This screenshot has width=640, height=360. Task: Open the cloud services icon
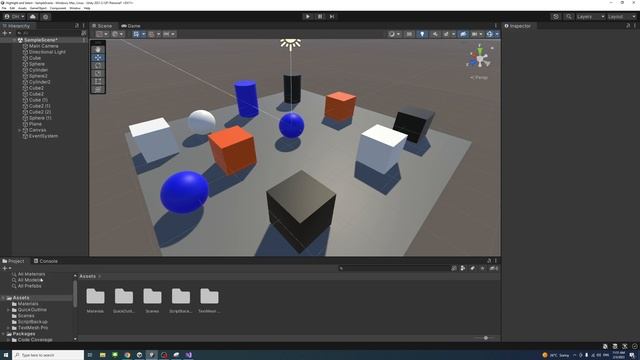(33, 17)
